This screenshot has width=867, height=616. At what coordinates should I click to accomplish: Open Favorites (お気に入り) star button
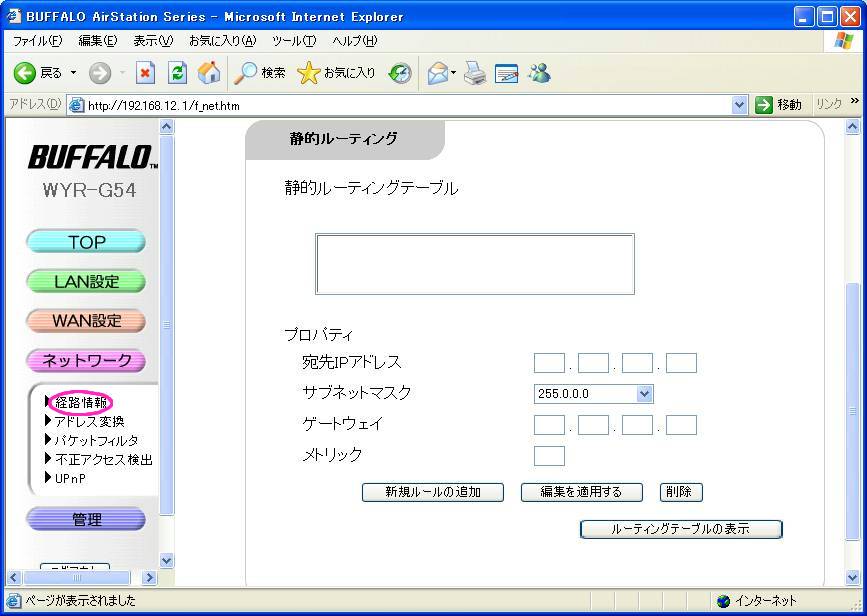click(x=337, y=73)
